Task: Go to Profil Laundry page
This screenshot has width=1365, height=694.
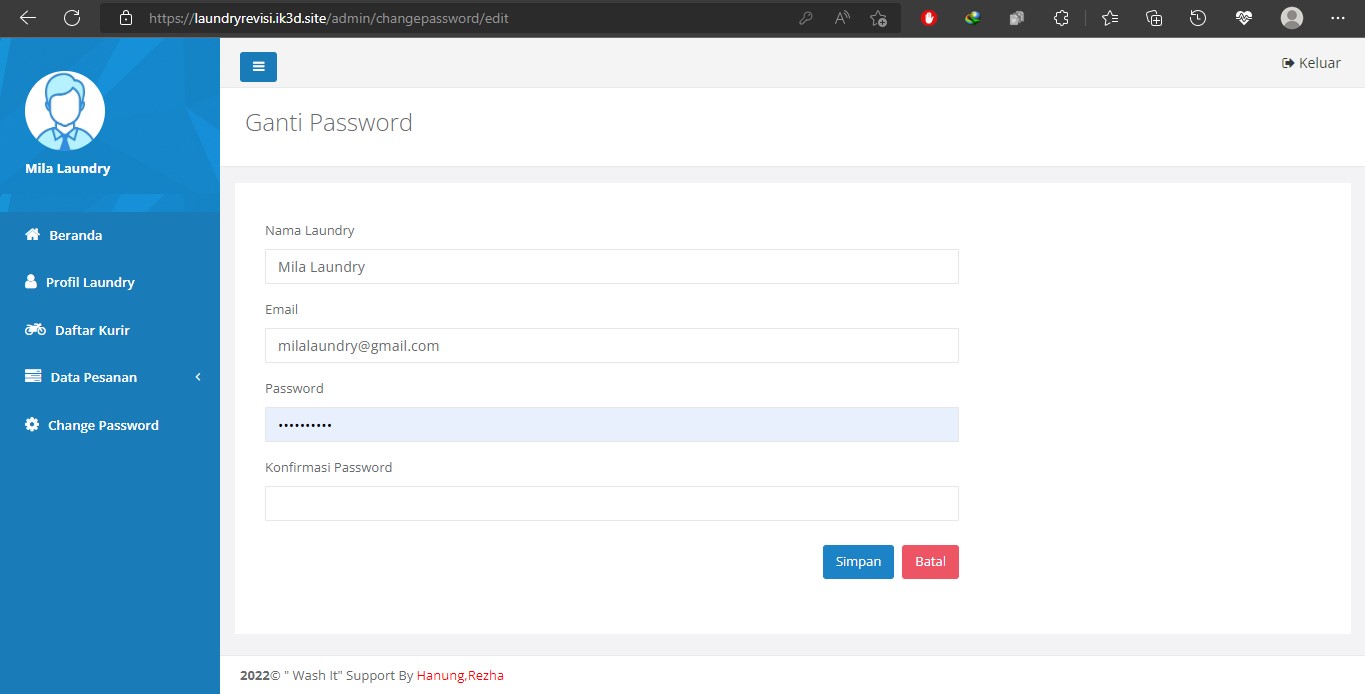Action: pos(89,283)
